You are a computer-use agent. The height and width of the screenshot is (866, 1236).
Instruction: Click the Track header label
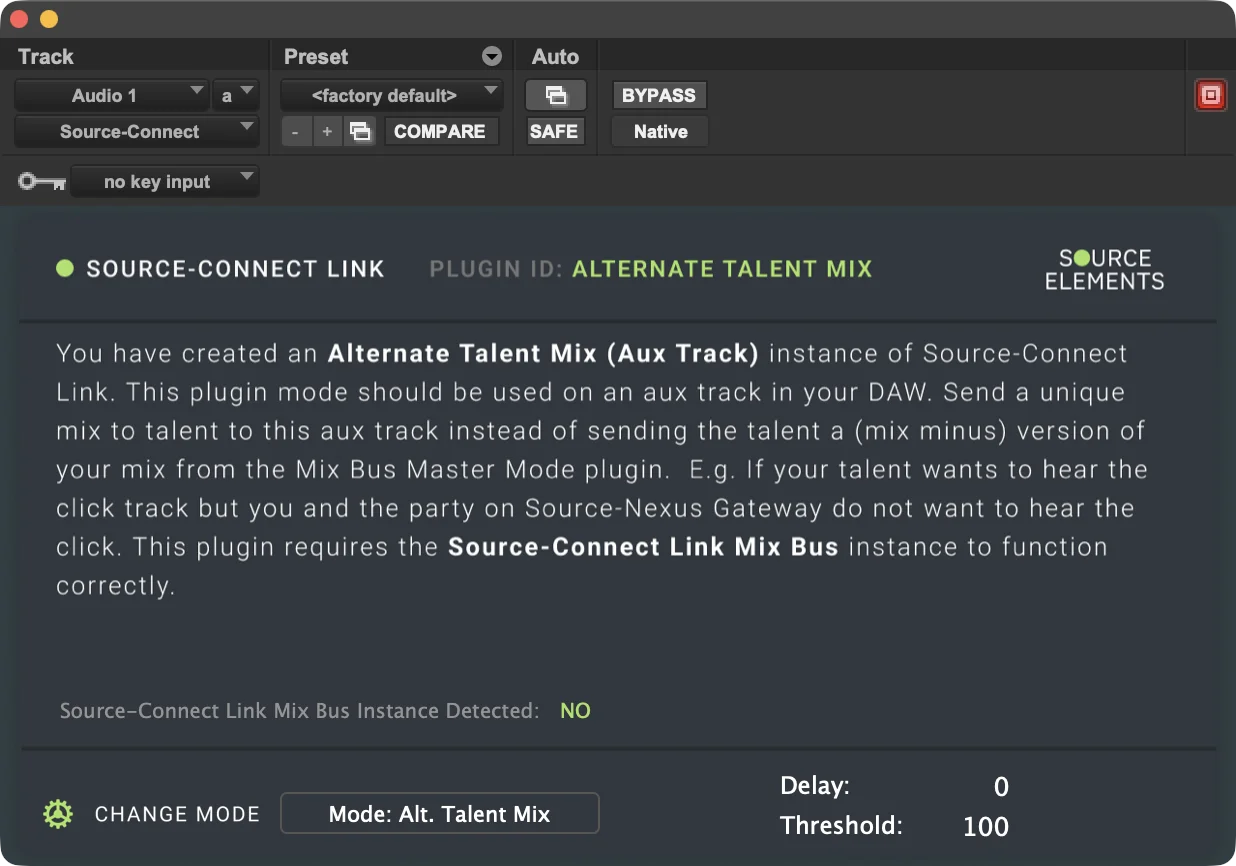pos(46,57)
